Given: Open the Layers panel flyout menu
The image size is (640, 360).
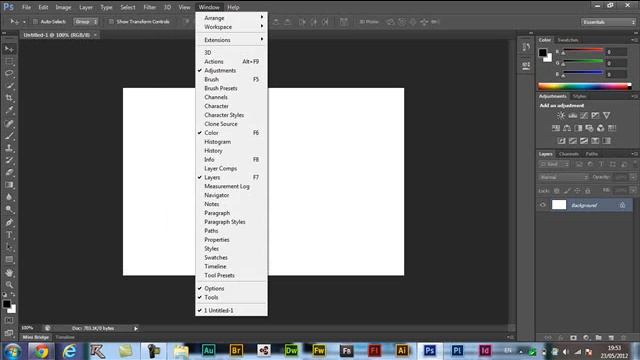Looking at the screenshot, I should (634, 154).
